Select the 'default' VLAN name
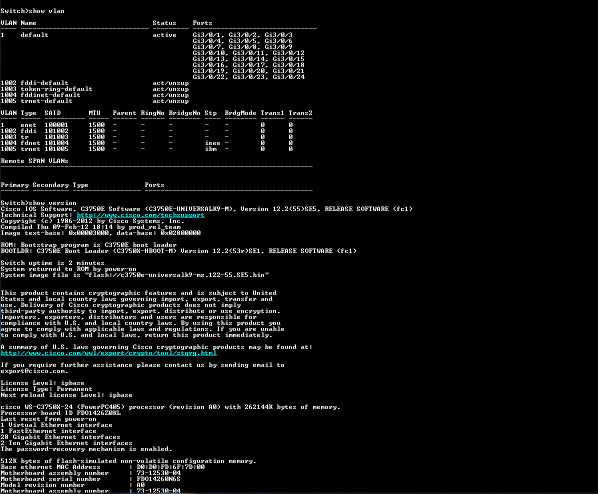The image size is (598, 494). 34,35
